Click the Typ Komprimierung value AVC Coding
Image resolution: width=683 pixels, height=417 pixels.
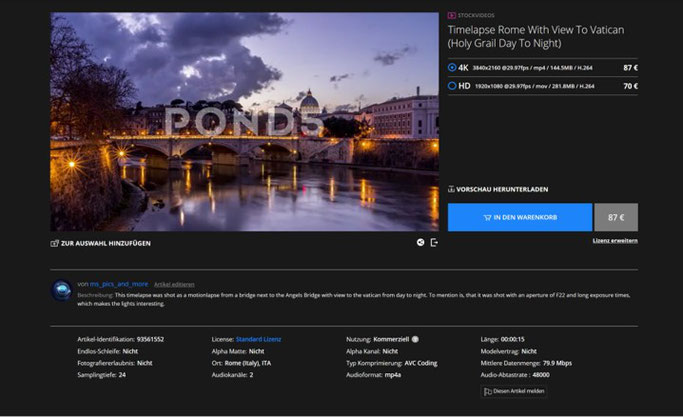pyautogui.click(x=421, y=363)
